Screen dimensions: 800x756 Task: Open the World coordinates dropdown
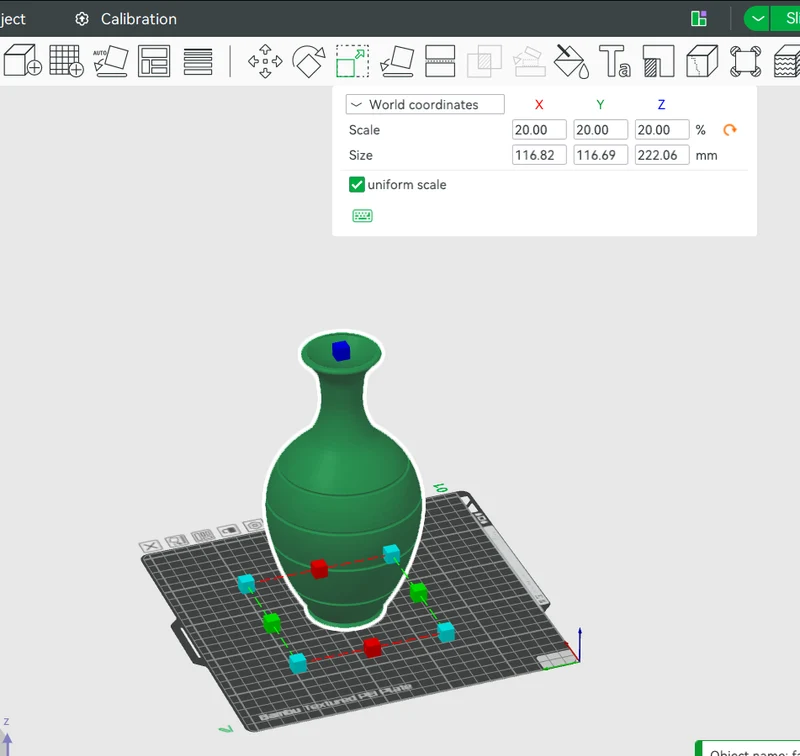point(425,105)
